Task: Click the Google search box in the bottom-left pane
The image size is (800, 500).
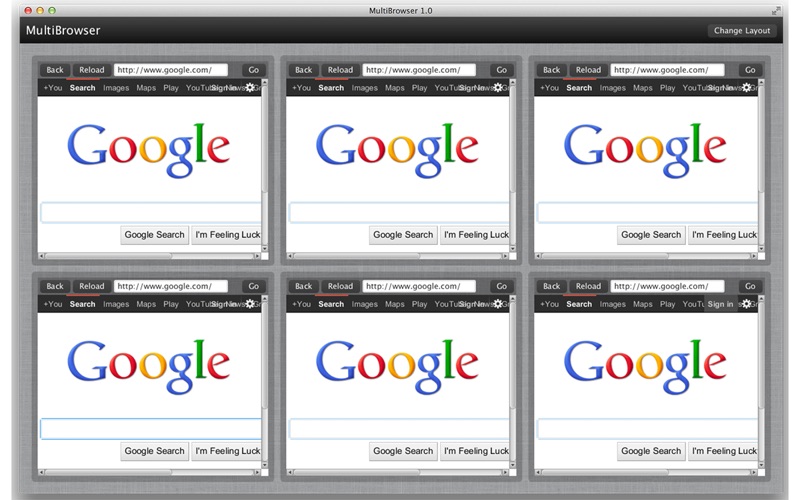Action: coord(151,429)
